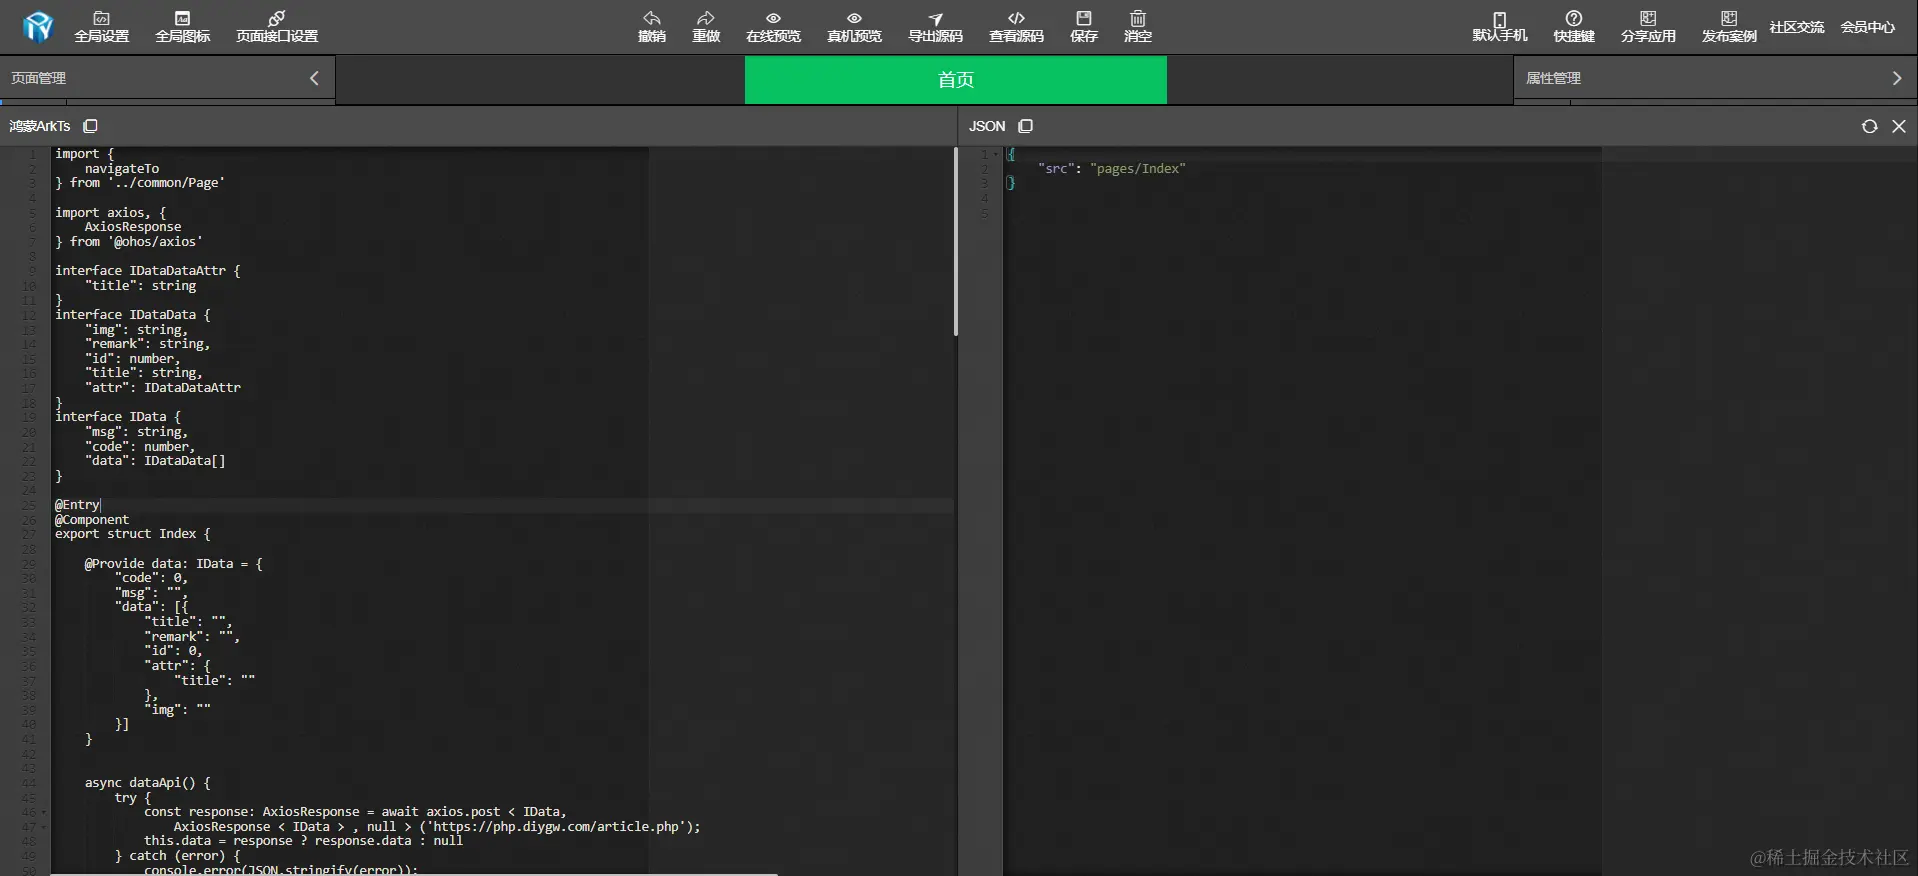
Task: Undo with the 撤销 button
Action: tap(652, 27)
